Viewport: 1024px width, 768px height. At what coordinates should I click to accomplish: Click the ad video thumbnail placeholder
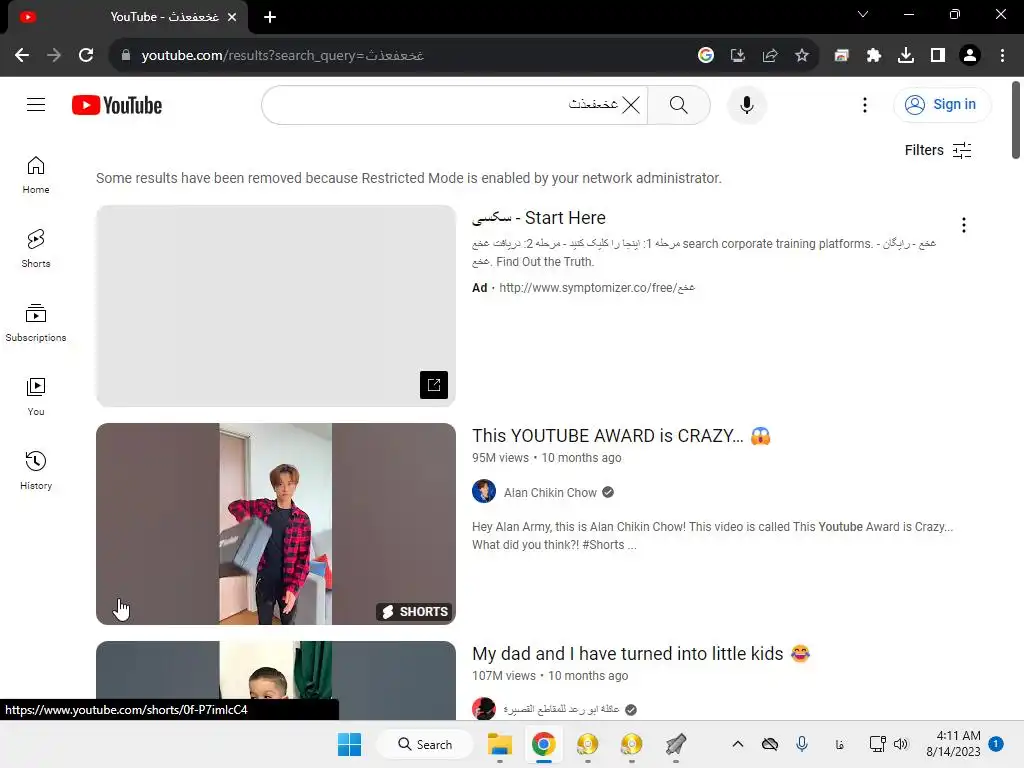pos(276,306)
